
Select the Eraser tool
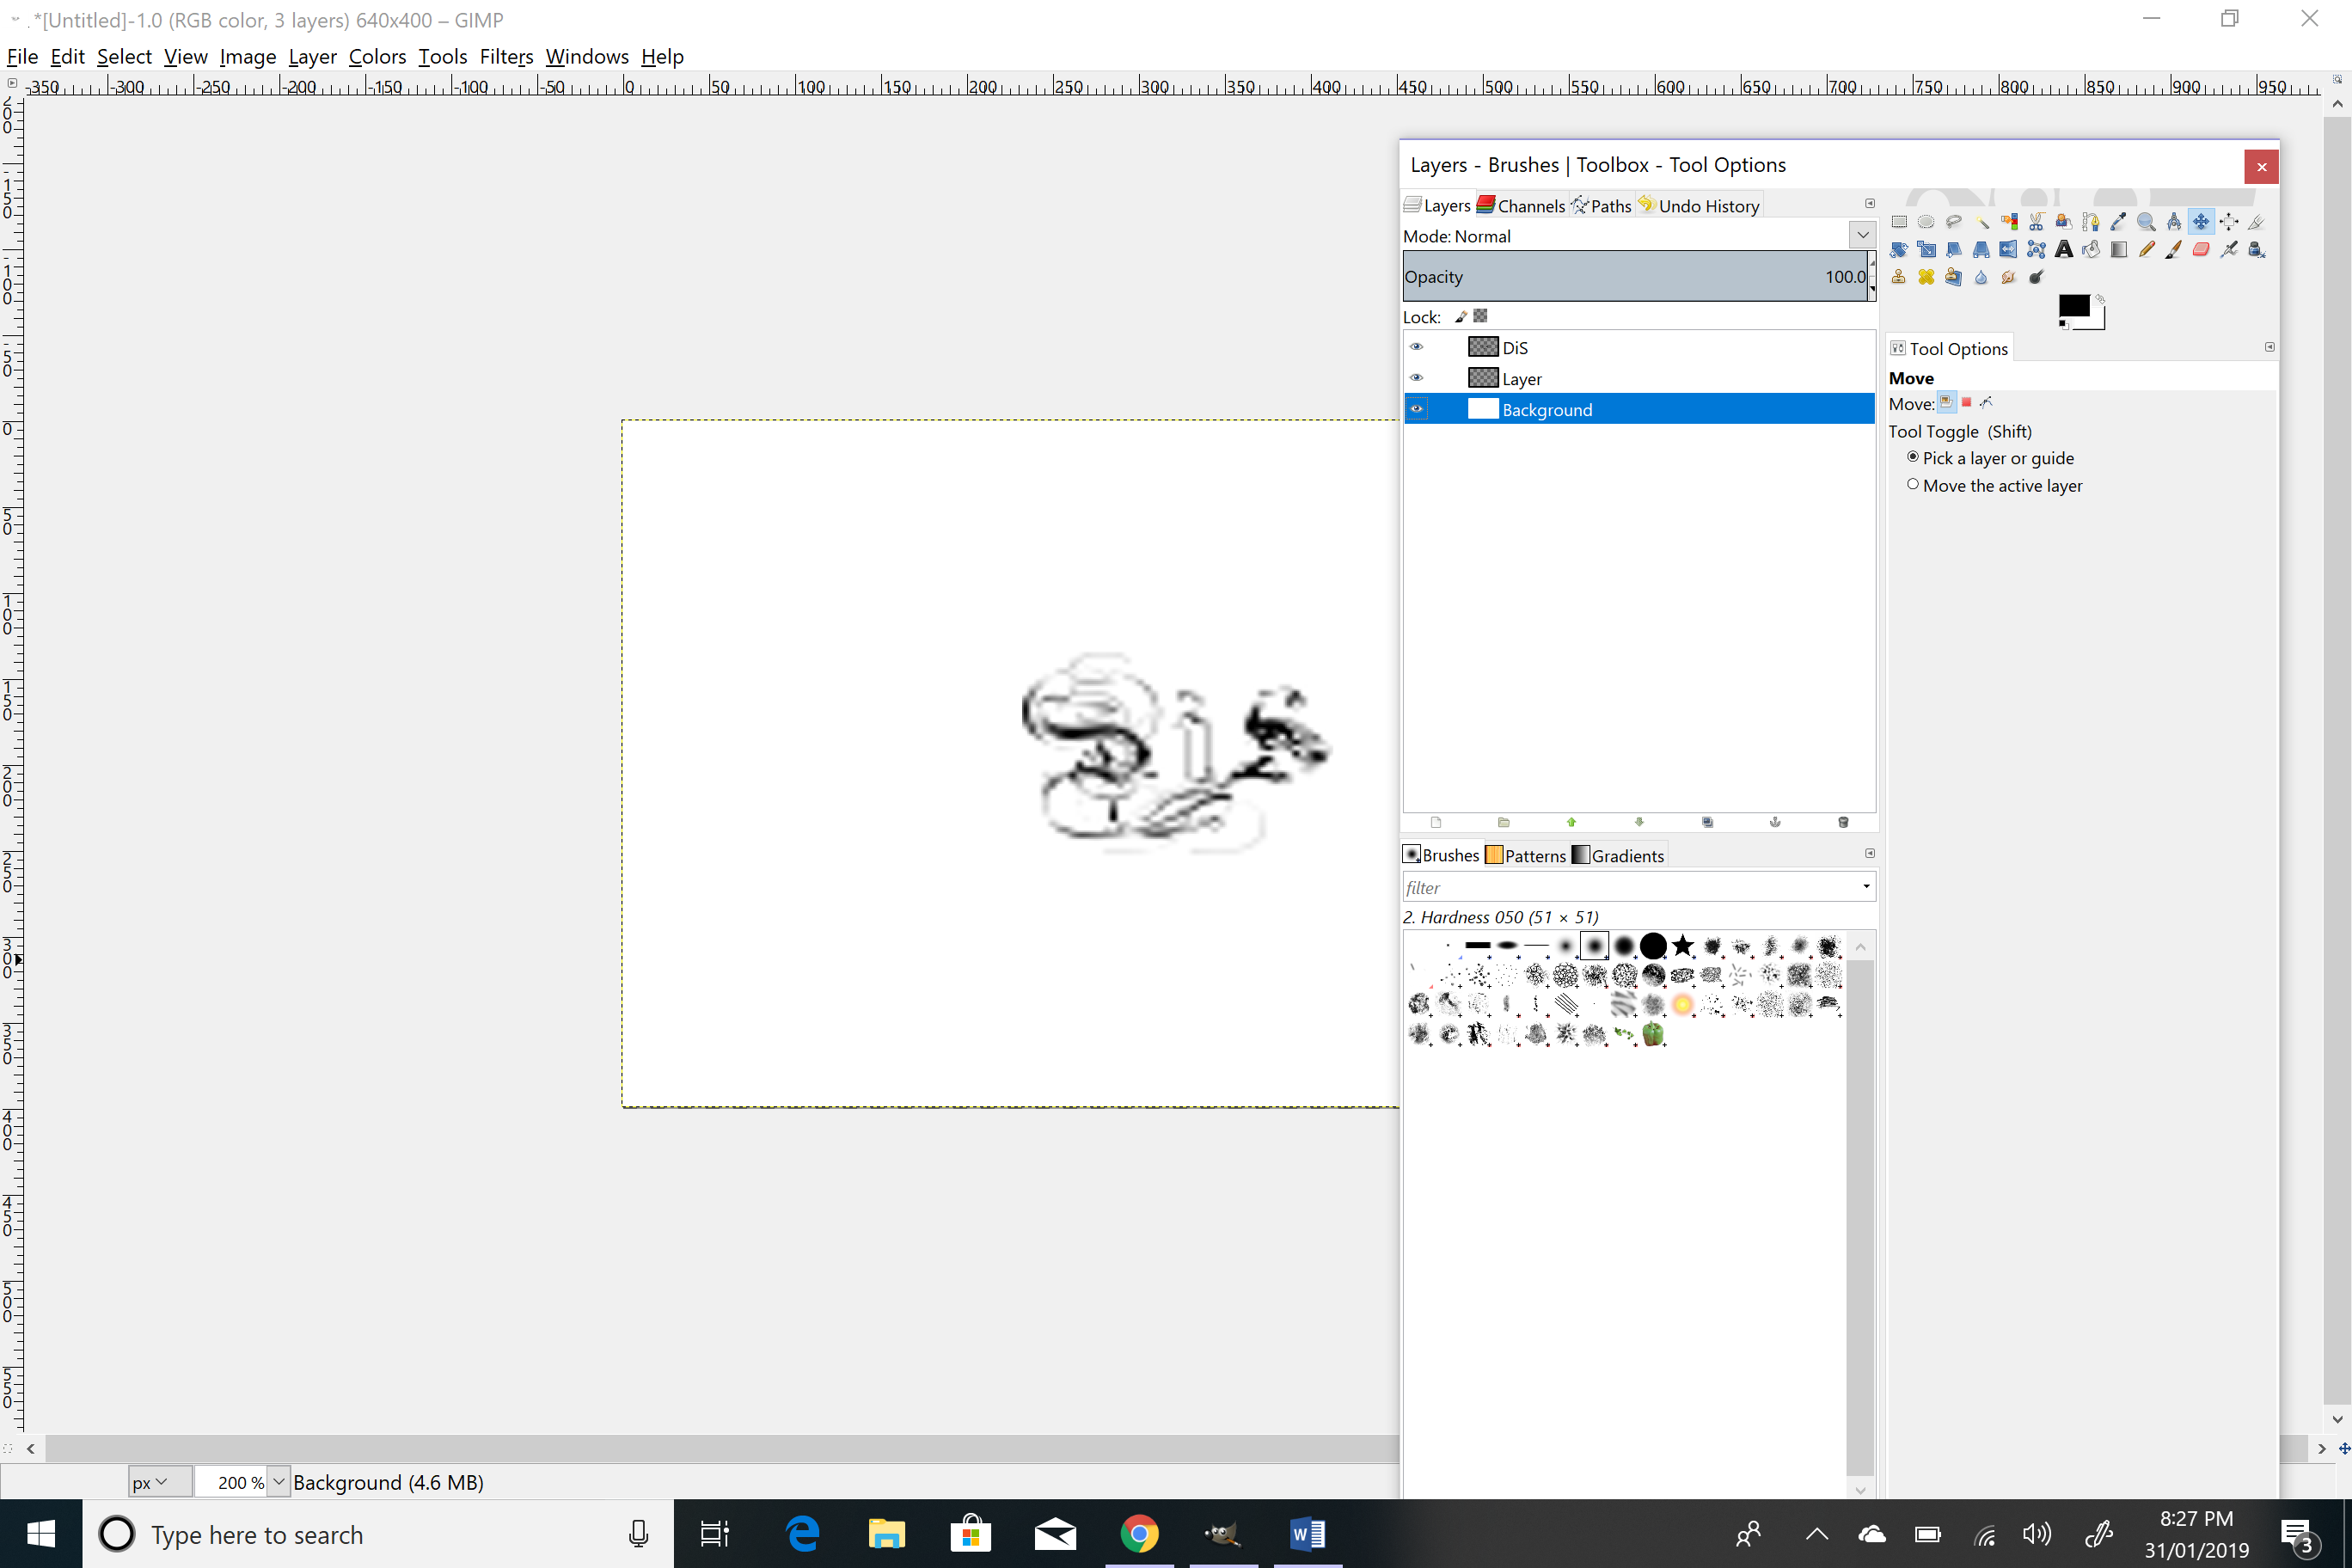[x=2201, y=249]
